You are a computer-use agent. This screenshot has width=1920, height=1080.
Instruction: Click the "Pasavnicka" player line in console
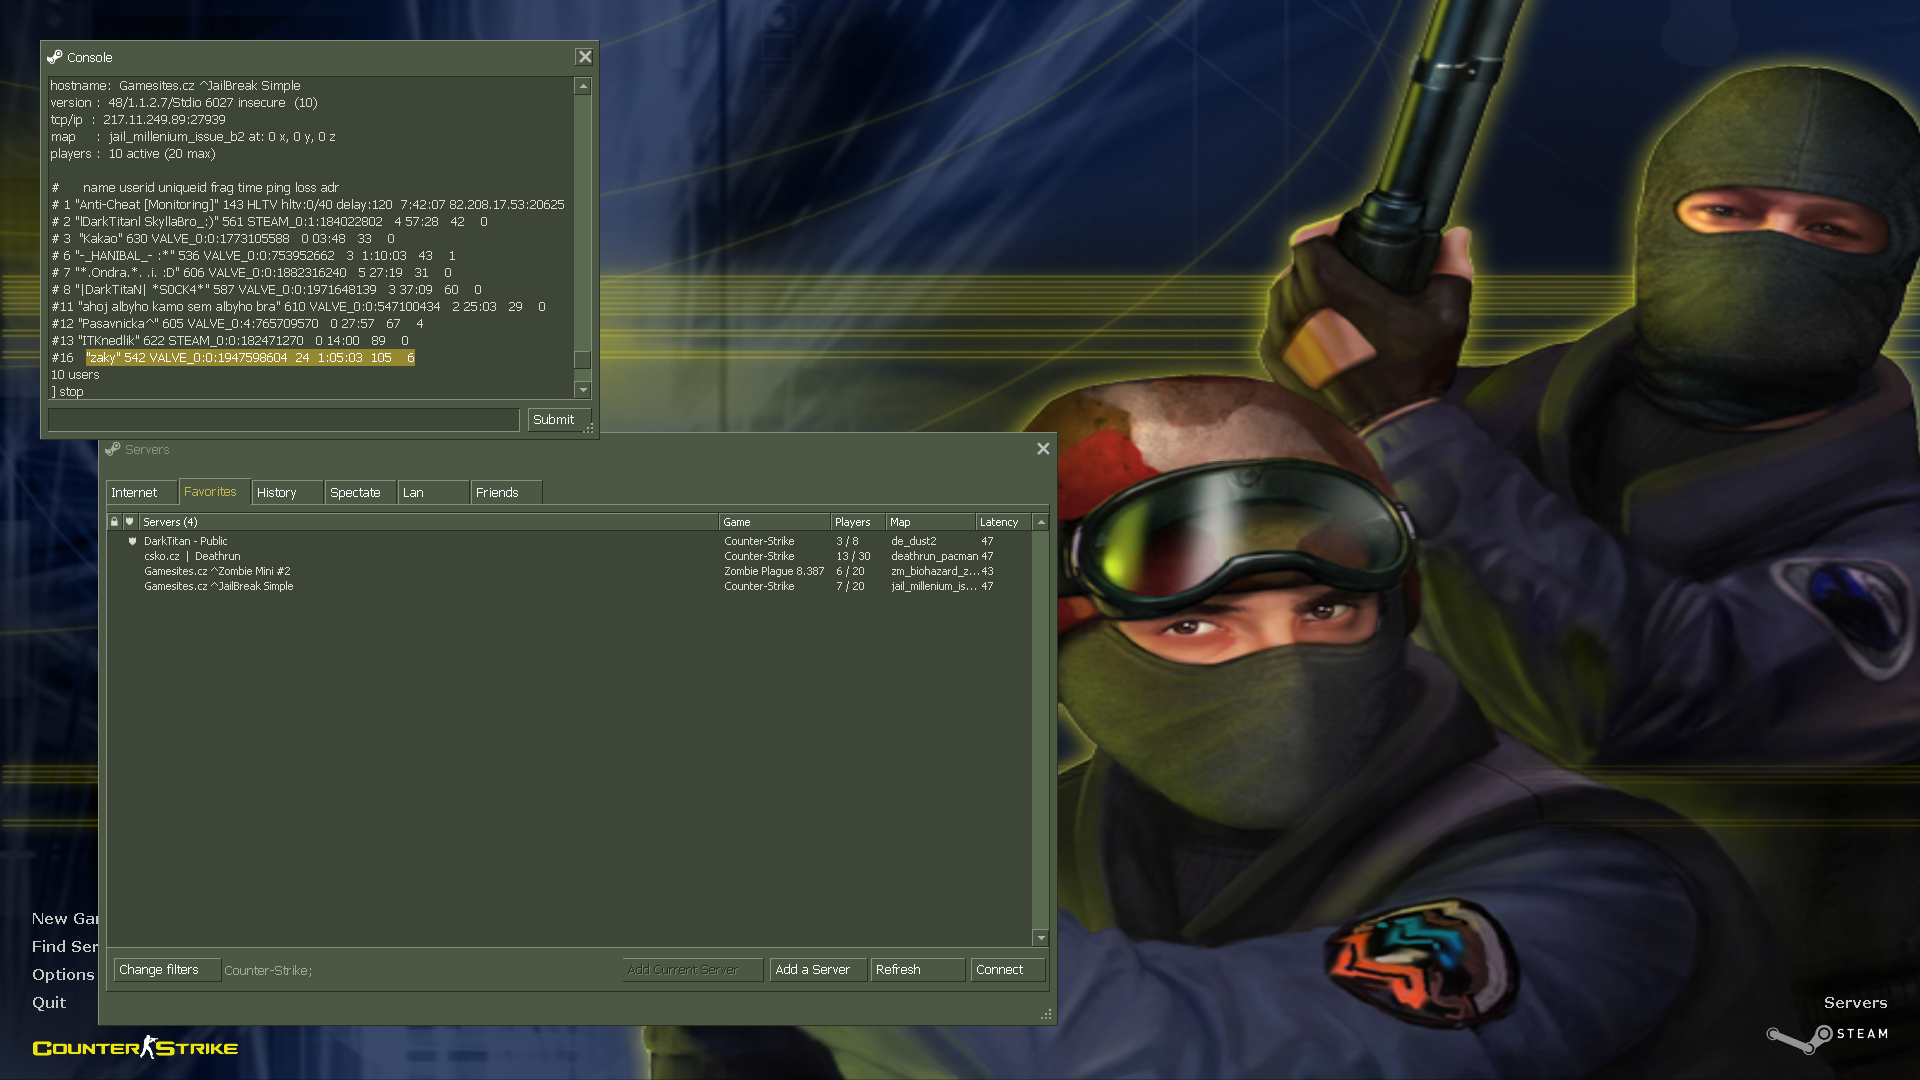(237, 324)
